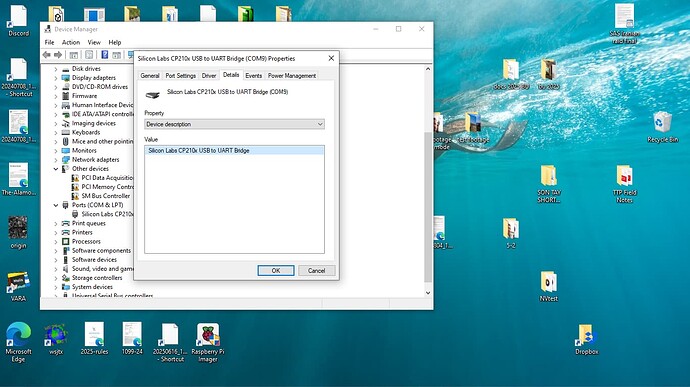
Task: Open the Microsoft Edge desktop icon
Action: point(18,343)
